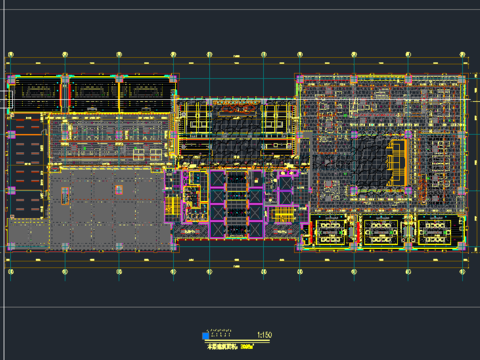Select the middle conference room in the bottom-right row
Image resolution: width=480 pixels, height=360 pixels.
coord(381,230)
